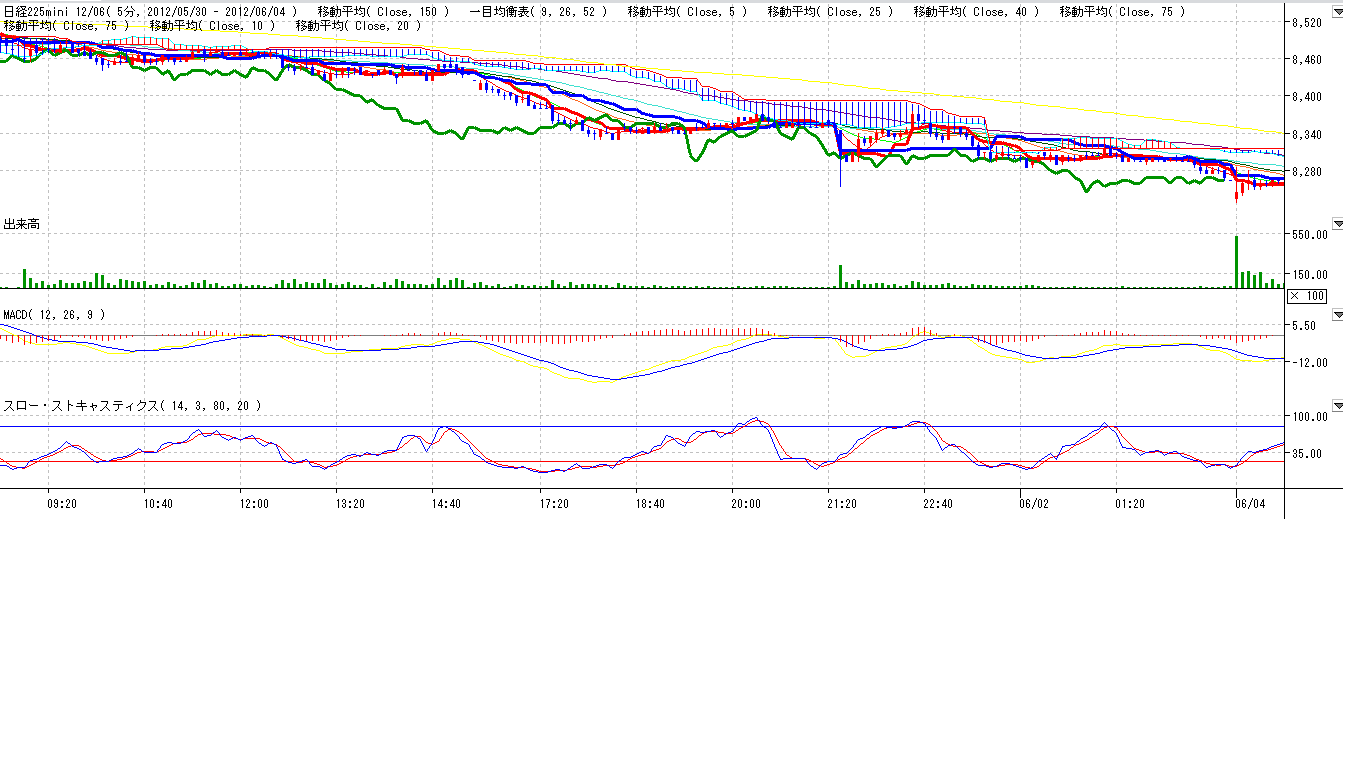Click the tallest green volume bar
This screenshot has height=768, width=1366.
tap(1237, 262)
